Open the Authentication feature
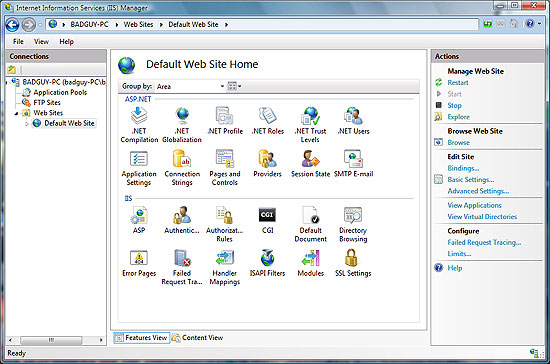 [x=182, y=220]
